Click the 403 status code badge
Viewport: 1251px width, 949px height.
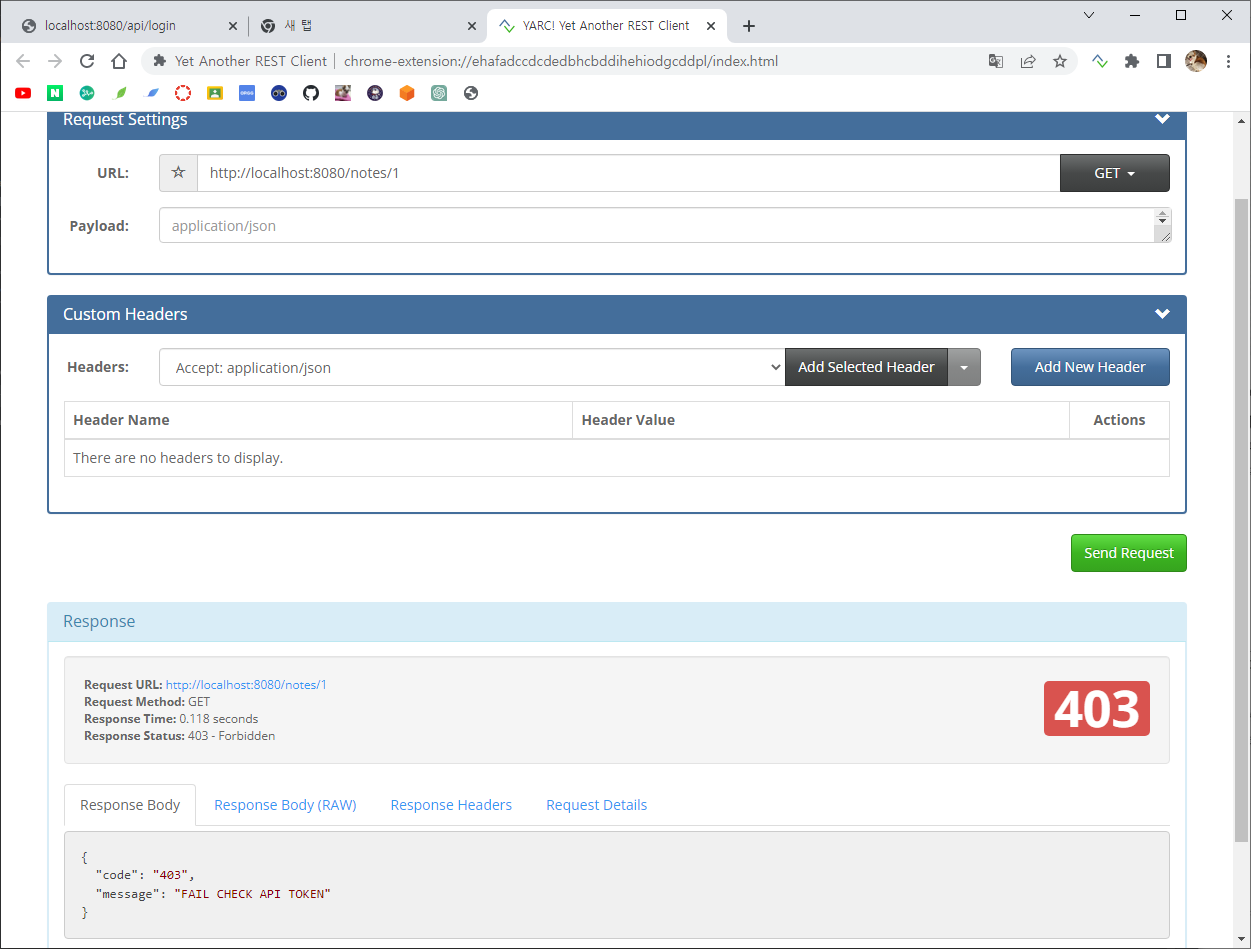(x=1097, y=708)
